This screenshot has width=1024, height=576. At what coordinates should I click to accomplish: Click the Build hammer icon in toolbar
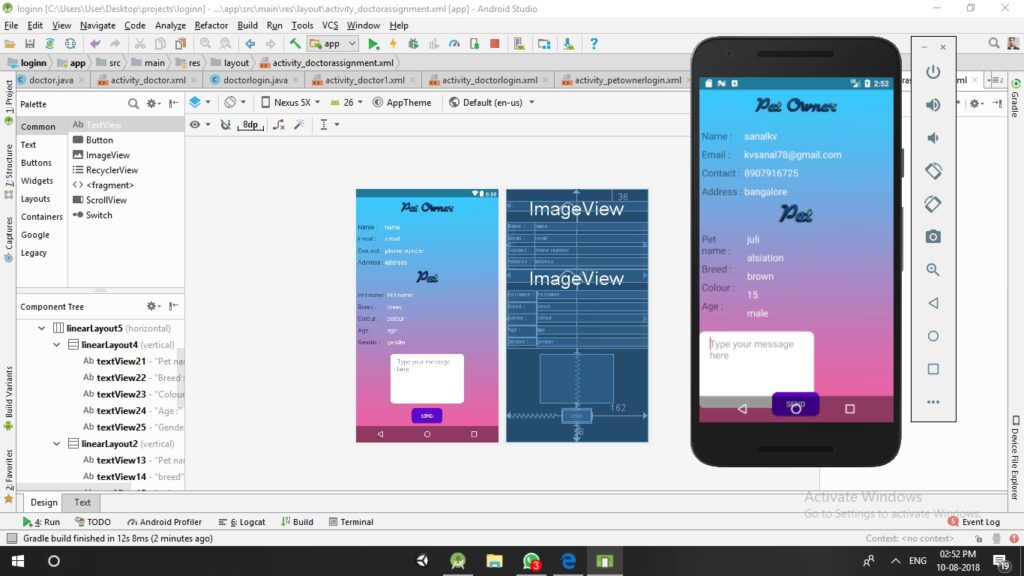[x=295, y=44]
